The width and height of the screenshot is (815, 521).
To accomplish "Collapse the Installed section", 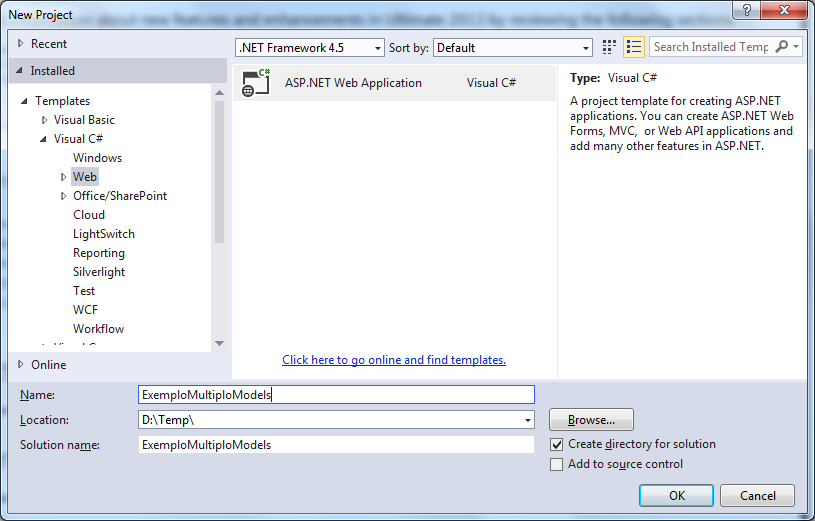I will click(19, 71).
